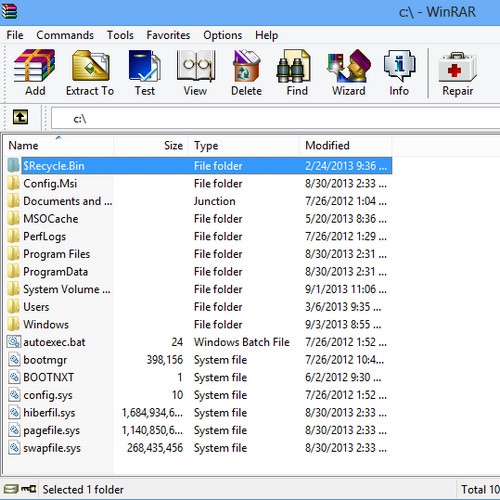The width and height of the screenshot is (500, 500).
Task: Open the Favorites menu
Action: point(168,35)
